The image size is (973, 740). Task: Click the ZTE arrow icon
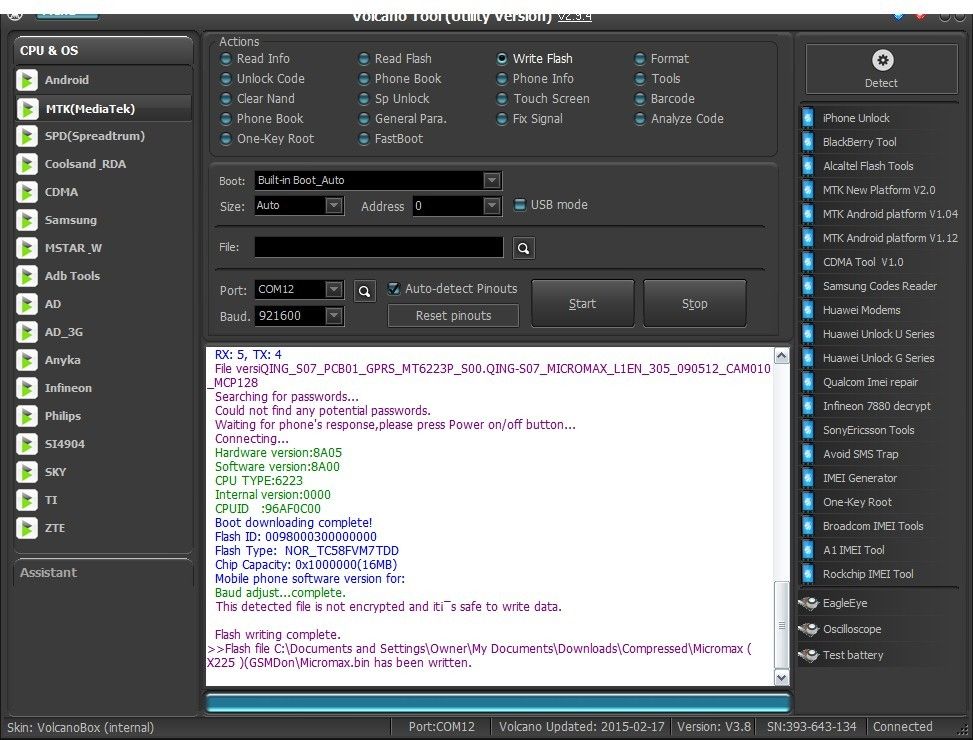coord(27,528)
